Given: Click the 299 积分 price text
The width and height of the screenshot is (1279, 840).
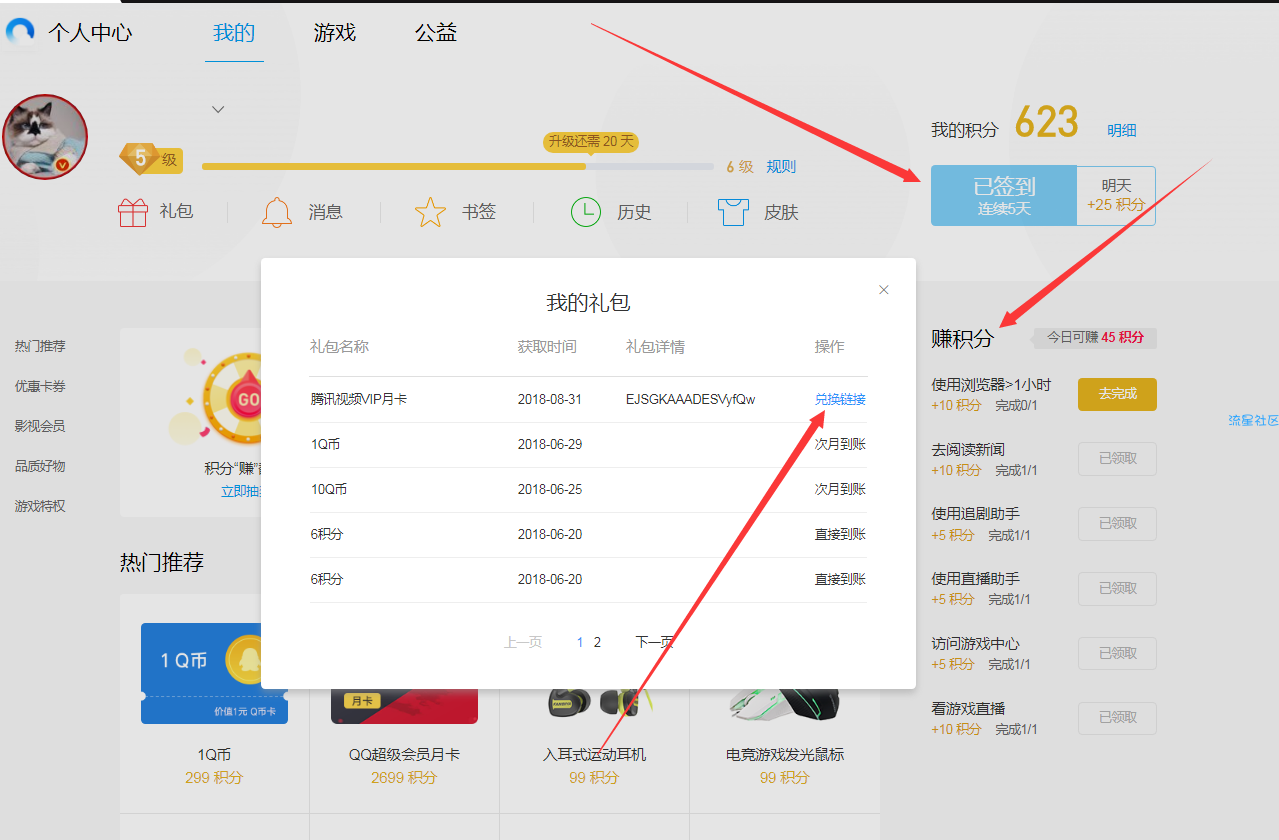Looking at the screenshot, I should click(214, 777).
